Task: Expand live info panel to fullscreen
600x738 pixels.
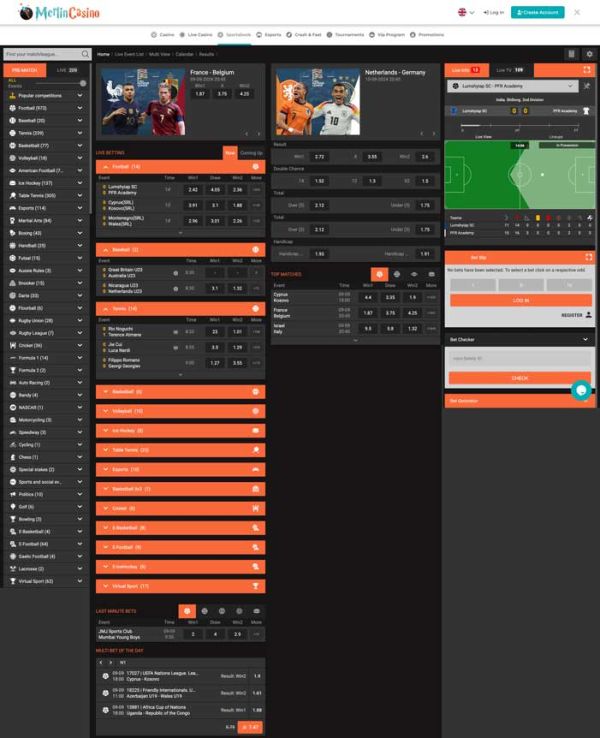Action: click(x=587, y=70)
